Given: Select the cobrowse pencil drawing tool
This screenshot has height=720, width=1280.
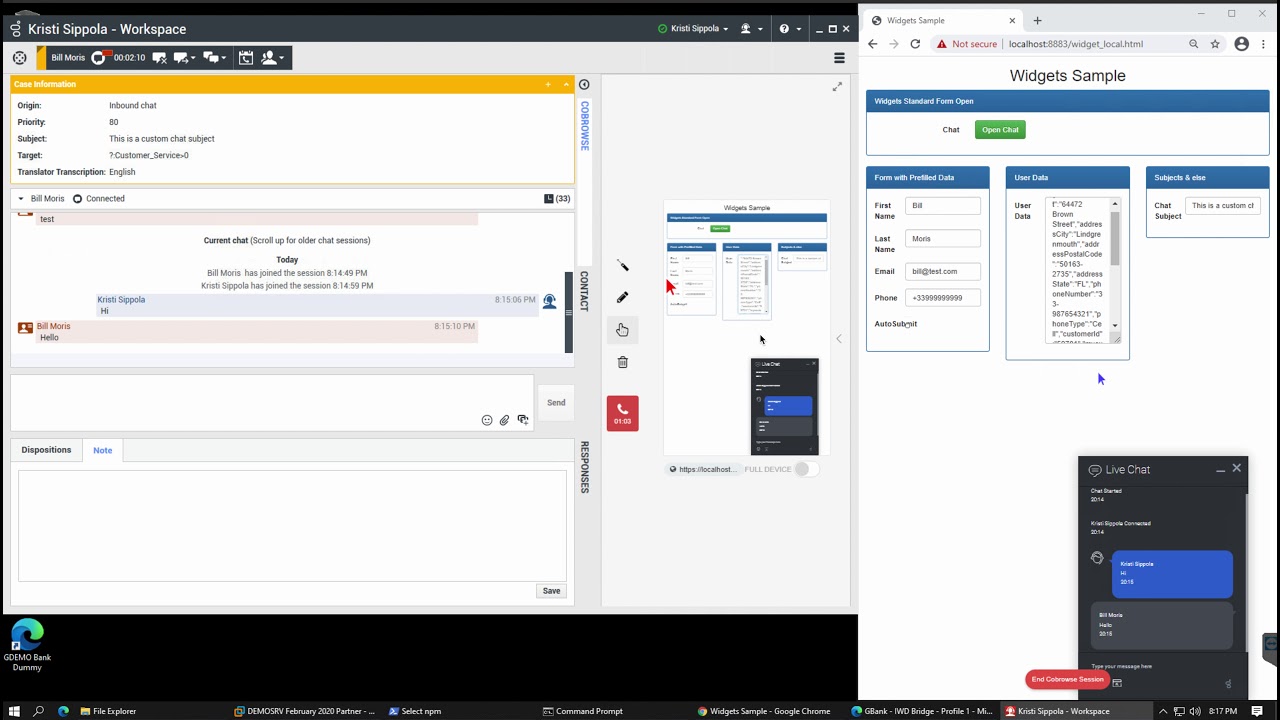Looking at the screenshot, I should point(622,297).
